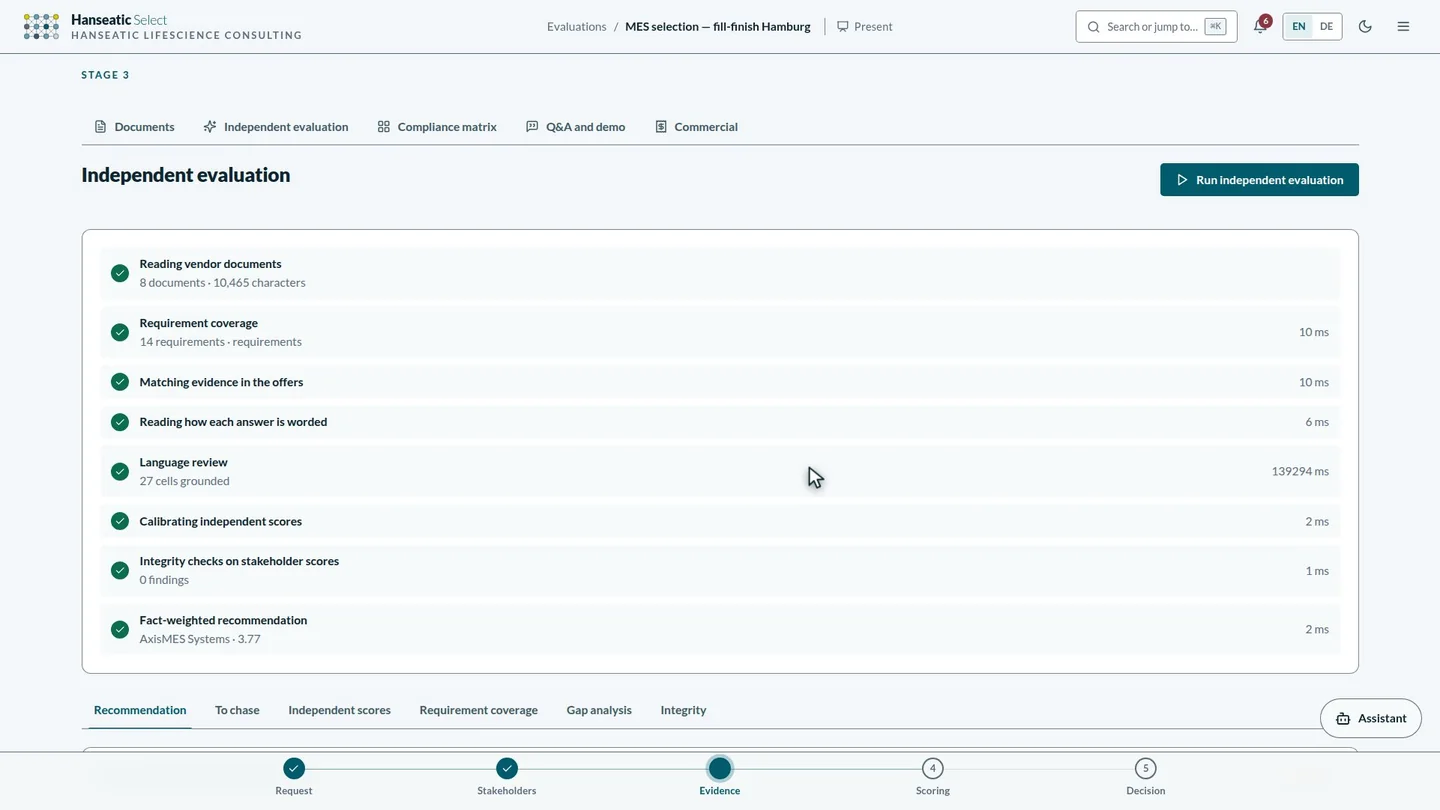Click the 27 cells grounded text
Image resolution: width=1440 pixels, height=810 pixels.
(x=185, y=481)
